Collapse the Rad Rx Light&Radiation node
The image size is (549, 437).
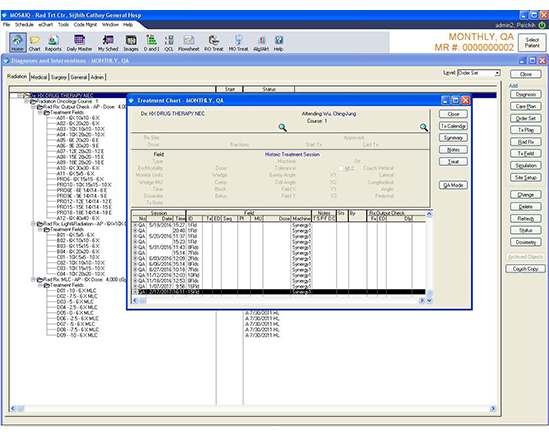(x=33, y=223)
